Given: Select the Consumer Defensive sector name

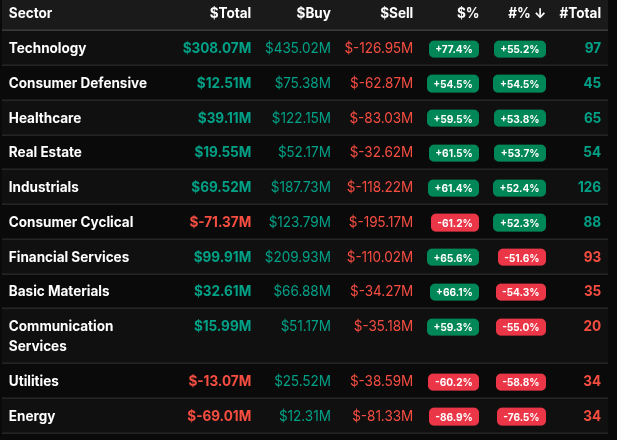Looking at the screenshot, I should point(77,83).
